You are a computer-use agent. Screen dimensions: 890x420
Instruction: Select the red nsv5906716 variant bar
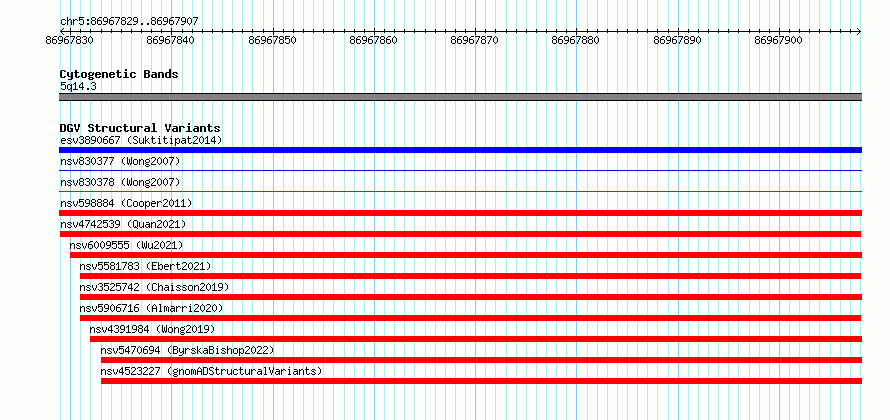[471, 318]
